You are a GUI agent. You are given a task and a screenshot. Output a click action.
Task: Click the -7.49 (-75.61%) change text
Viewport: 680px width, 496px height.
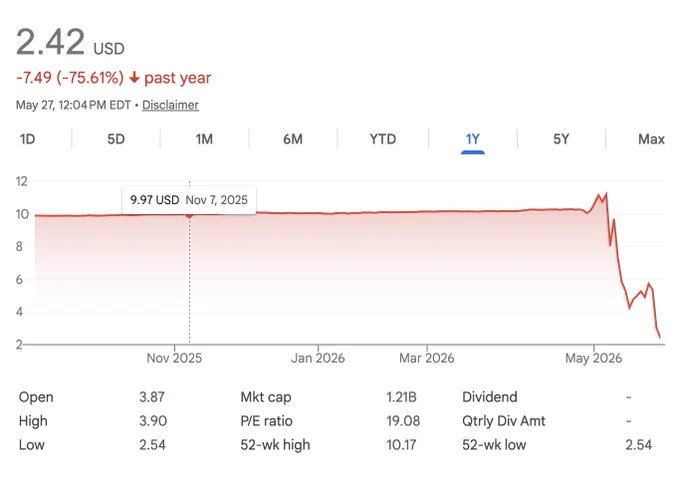coord(70,78)
